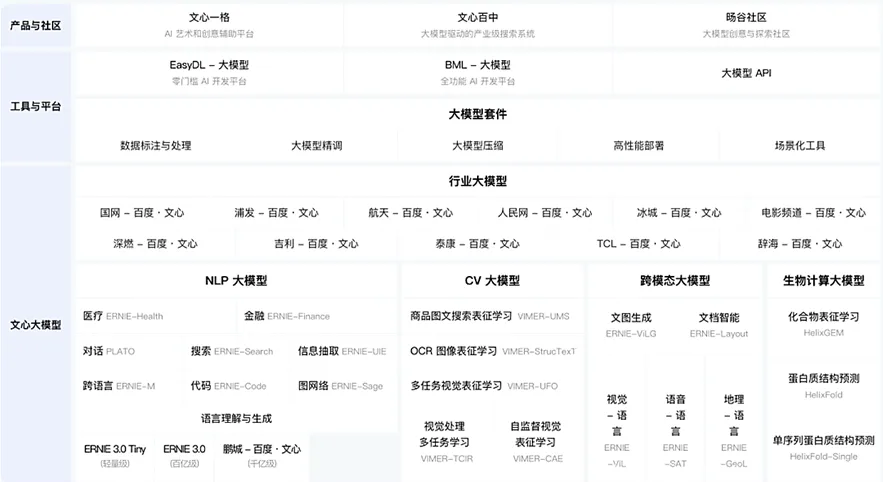Click 吉利 – 百度·文心 industry model
This screenshot has height=482, width=883.
pos(316,244)
